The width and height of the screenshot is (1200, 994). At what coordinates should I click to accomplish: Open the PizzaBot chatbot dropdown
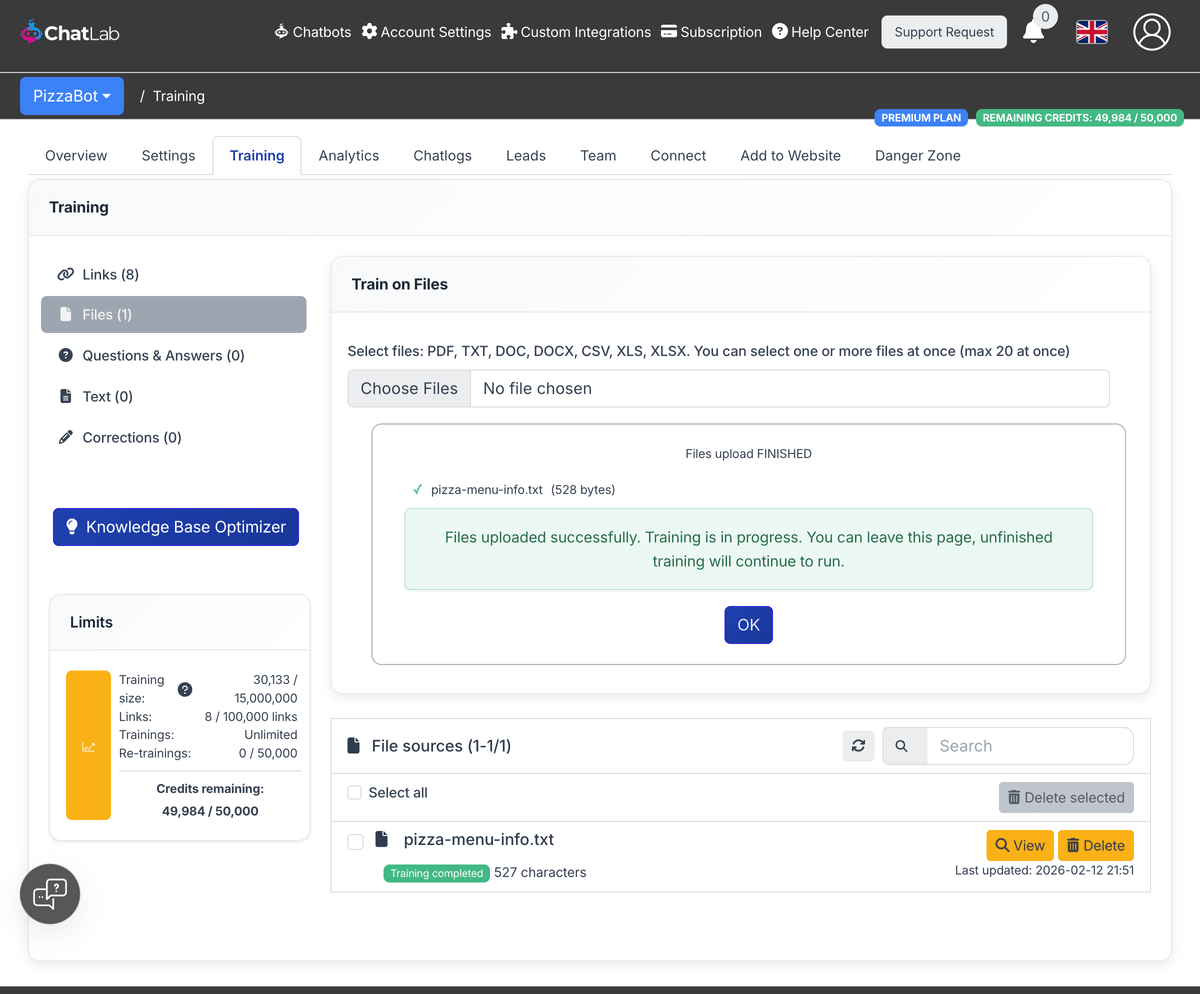coord(71,95)
